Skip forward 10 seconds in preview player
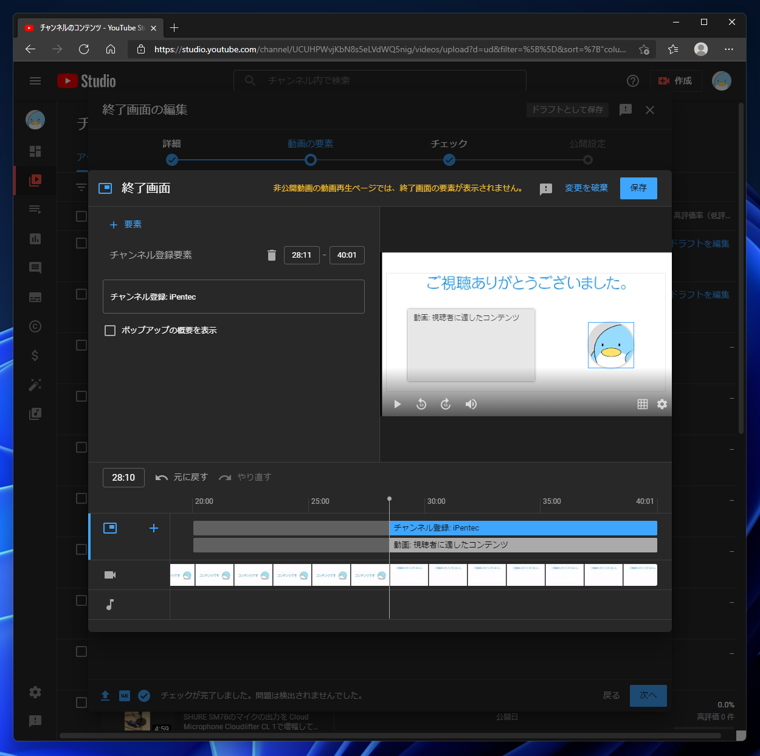 pos(445,404)
